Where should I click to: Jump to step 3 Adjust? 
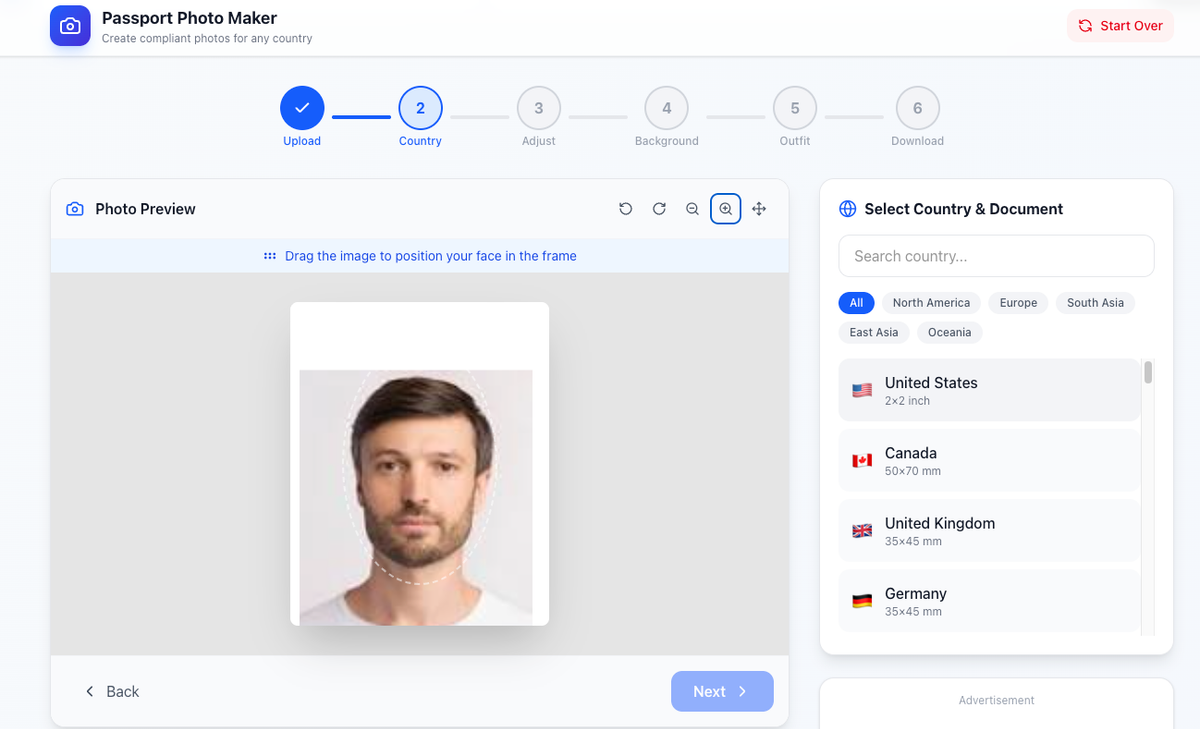click(x=538, y=108)
